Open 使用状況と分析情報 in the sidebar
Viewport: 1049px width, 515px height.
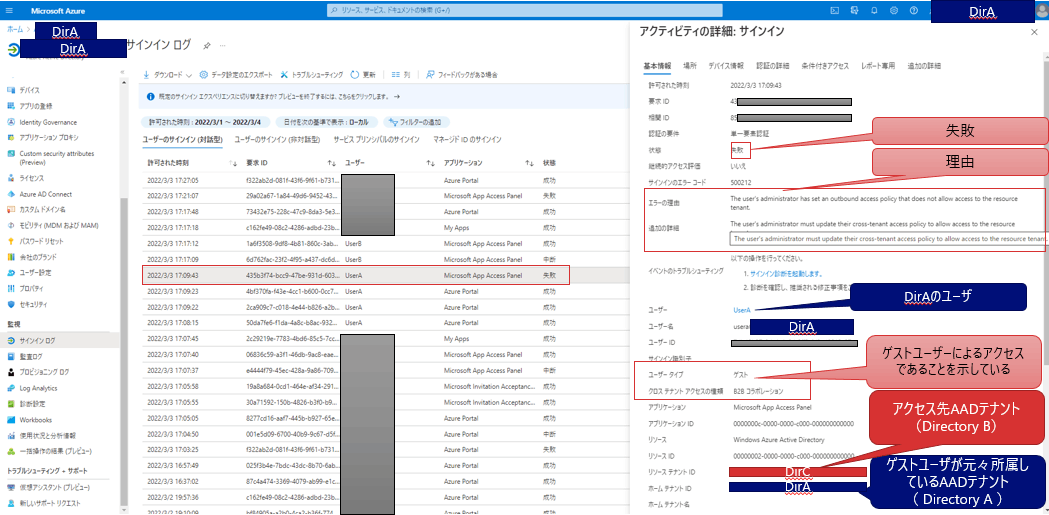[x=47, y=435]
